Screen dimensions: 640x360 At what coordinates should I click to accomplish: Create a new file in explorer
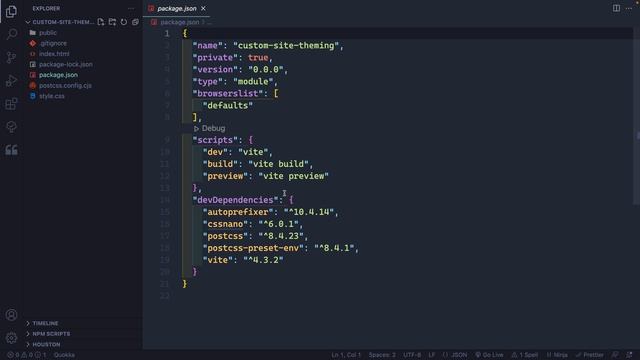tap(101, 22)
